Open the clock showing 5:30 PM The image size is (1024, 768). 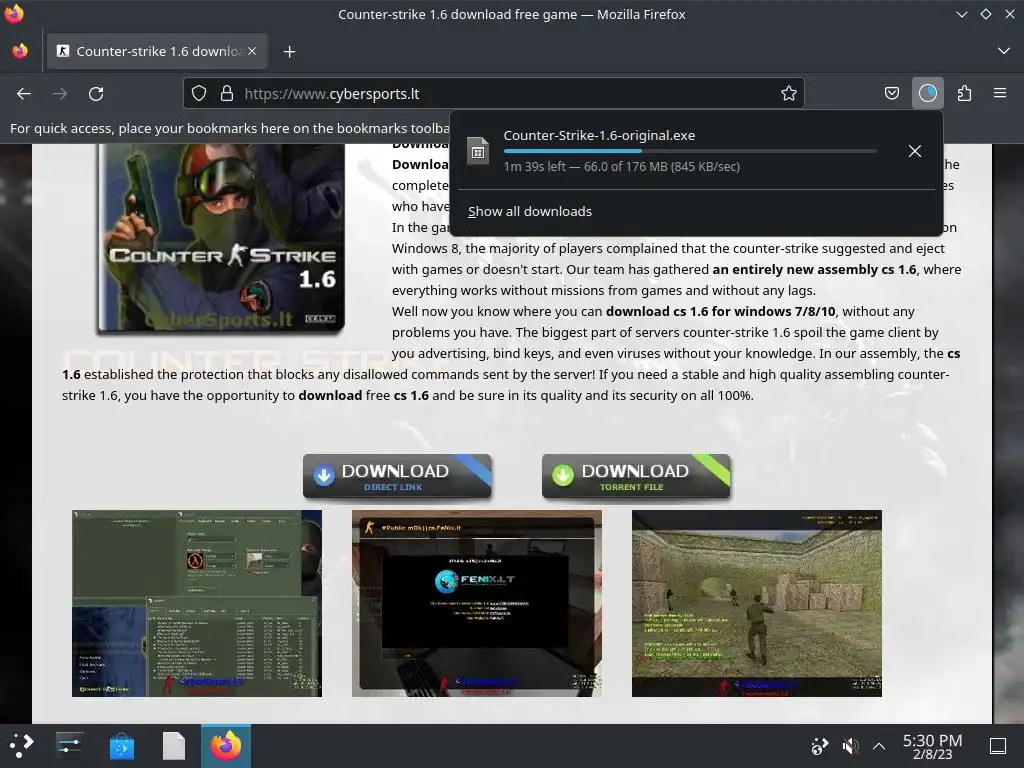click(x=933, y=746)
